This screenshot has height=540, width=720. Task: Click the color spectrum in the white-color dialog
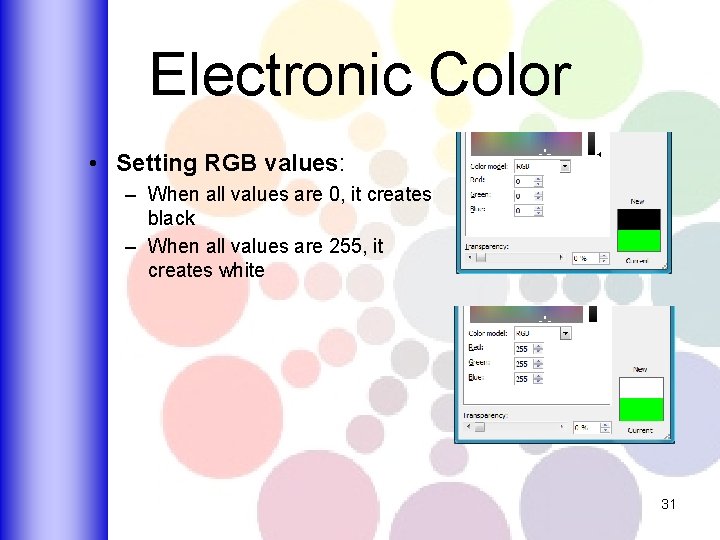click(526, 314)
